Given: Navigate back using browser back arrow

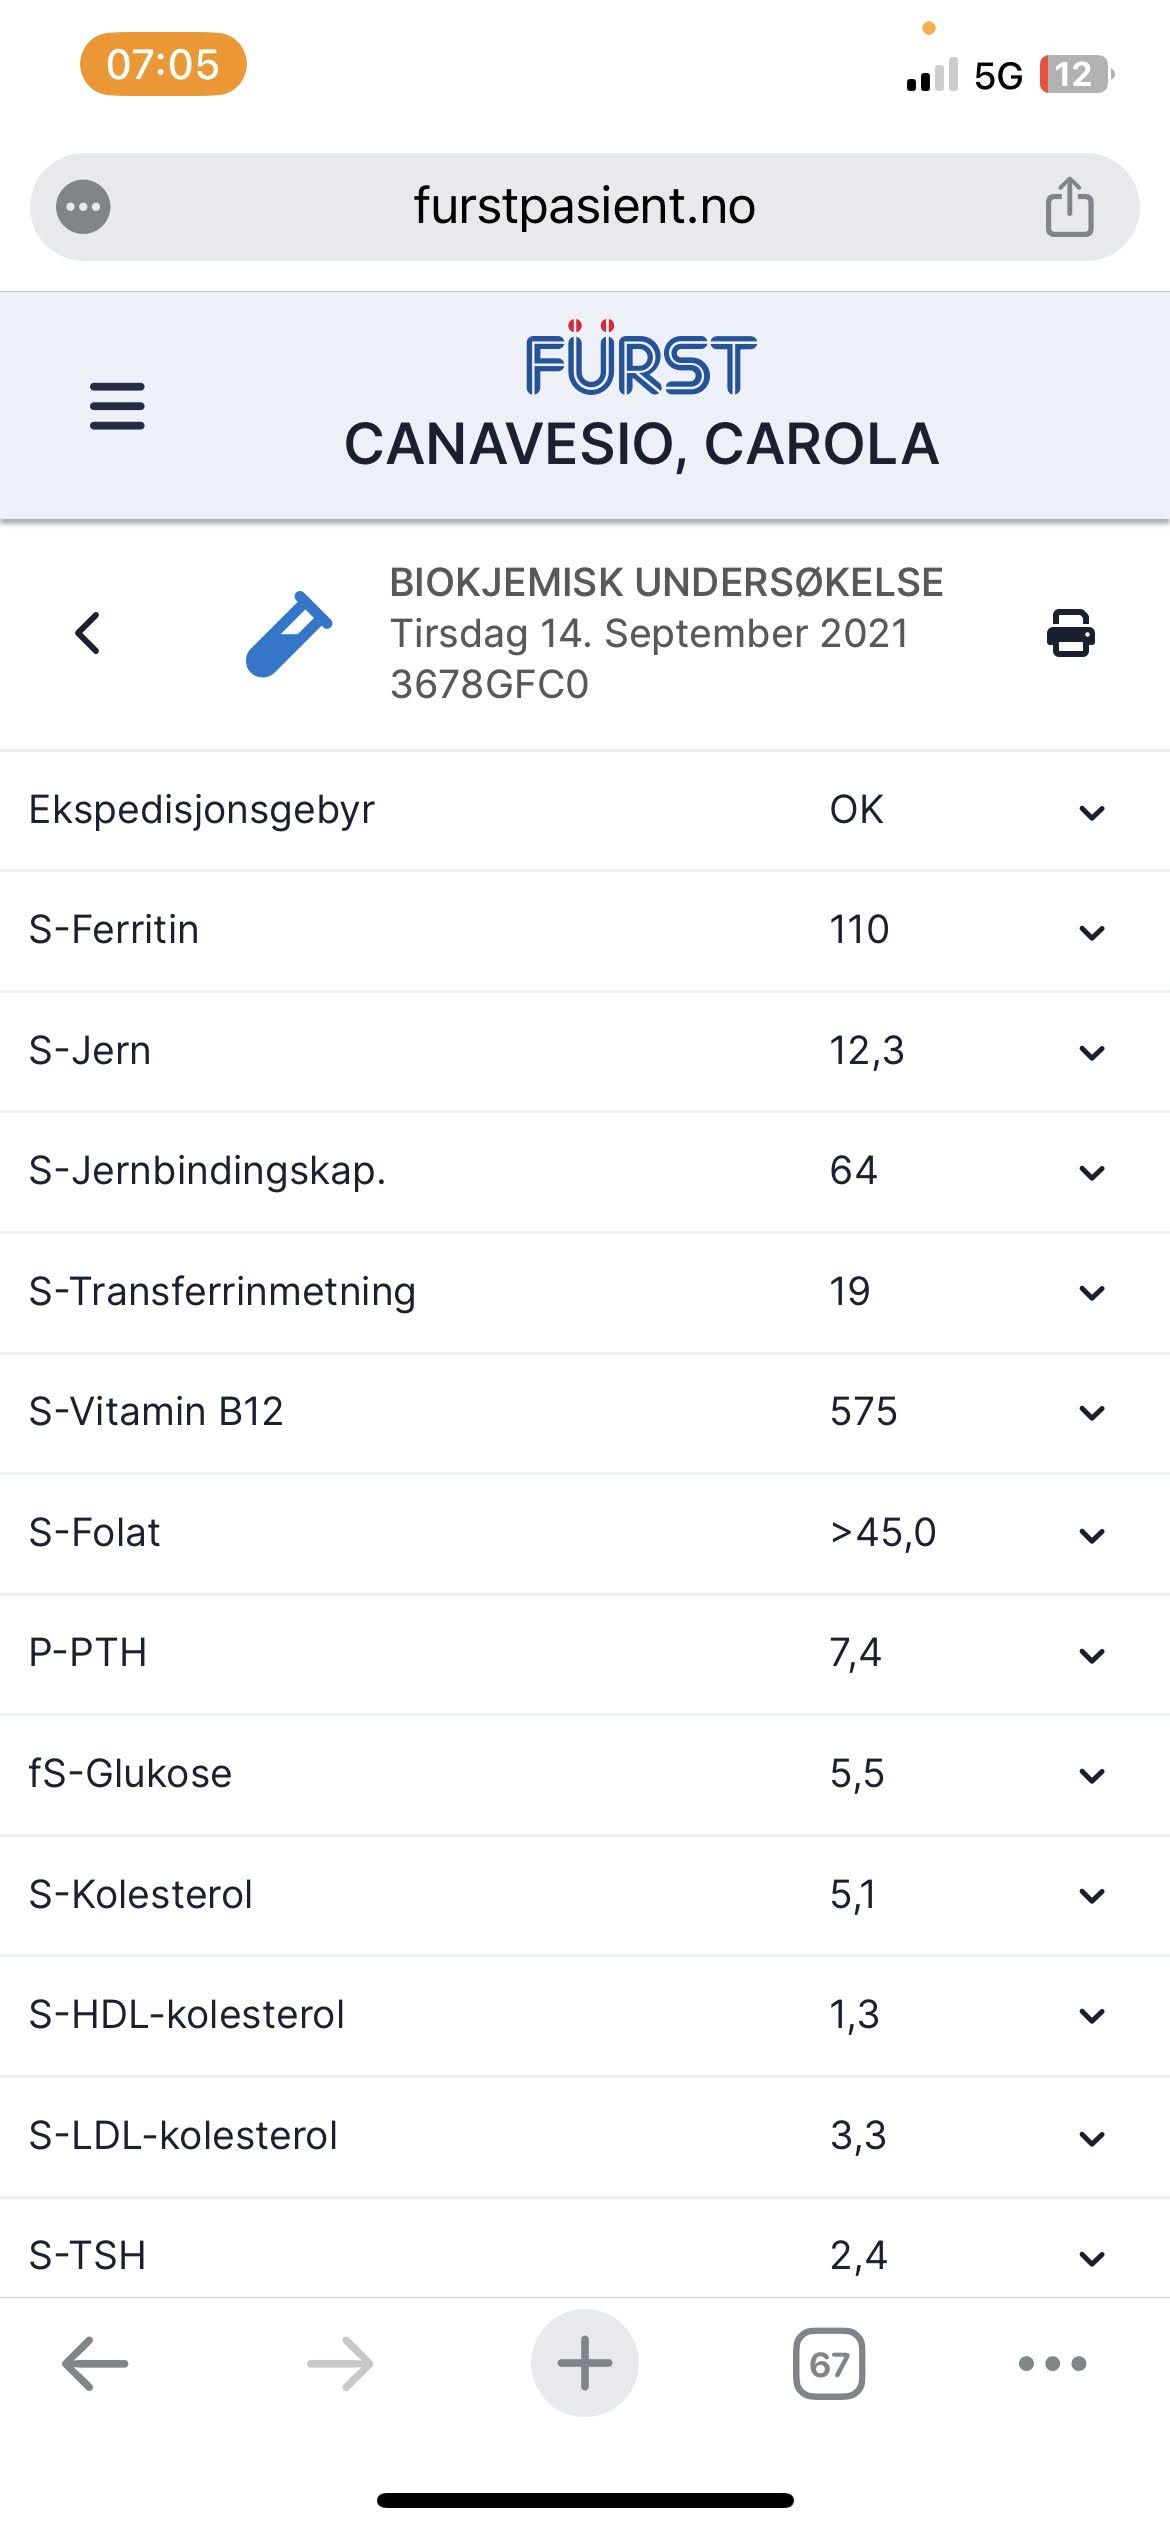Looking at the screenshot, I should click(x=95, y=2364).
